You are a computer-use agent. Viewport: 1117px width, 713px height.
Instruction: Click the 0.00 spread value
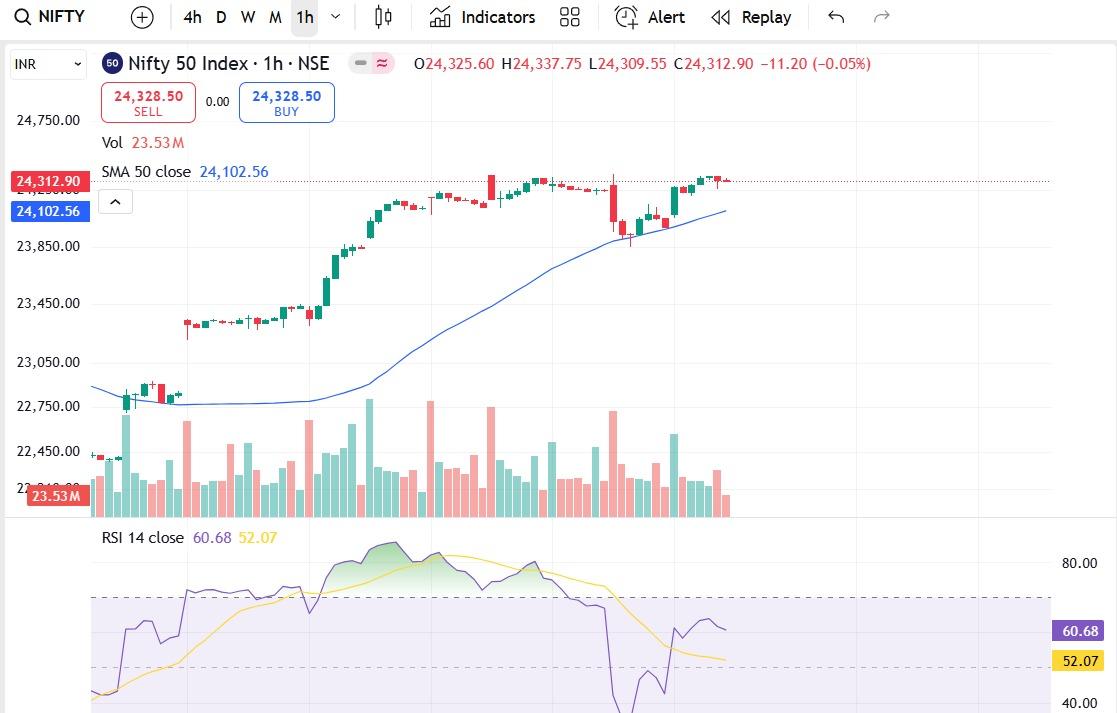tap(217, 102)
